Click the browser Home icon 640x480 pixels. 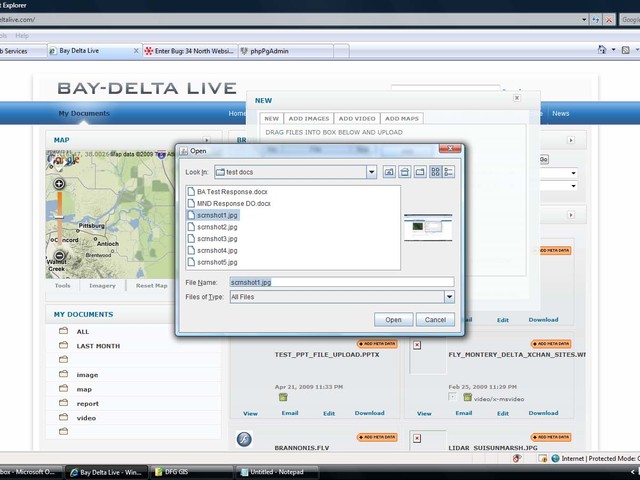click(x=602, y=50)
